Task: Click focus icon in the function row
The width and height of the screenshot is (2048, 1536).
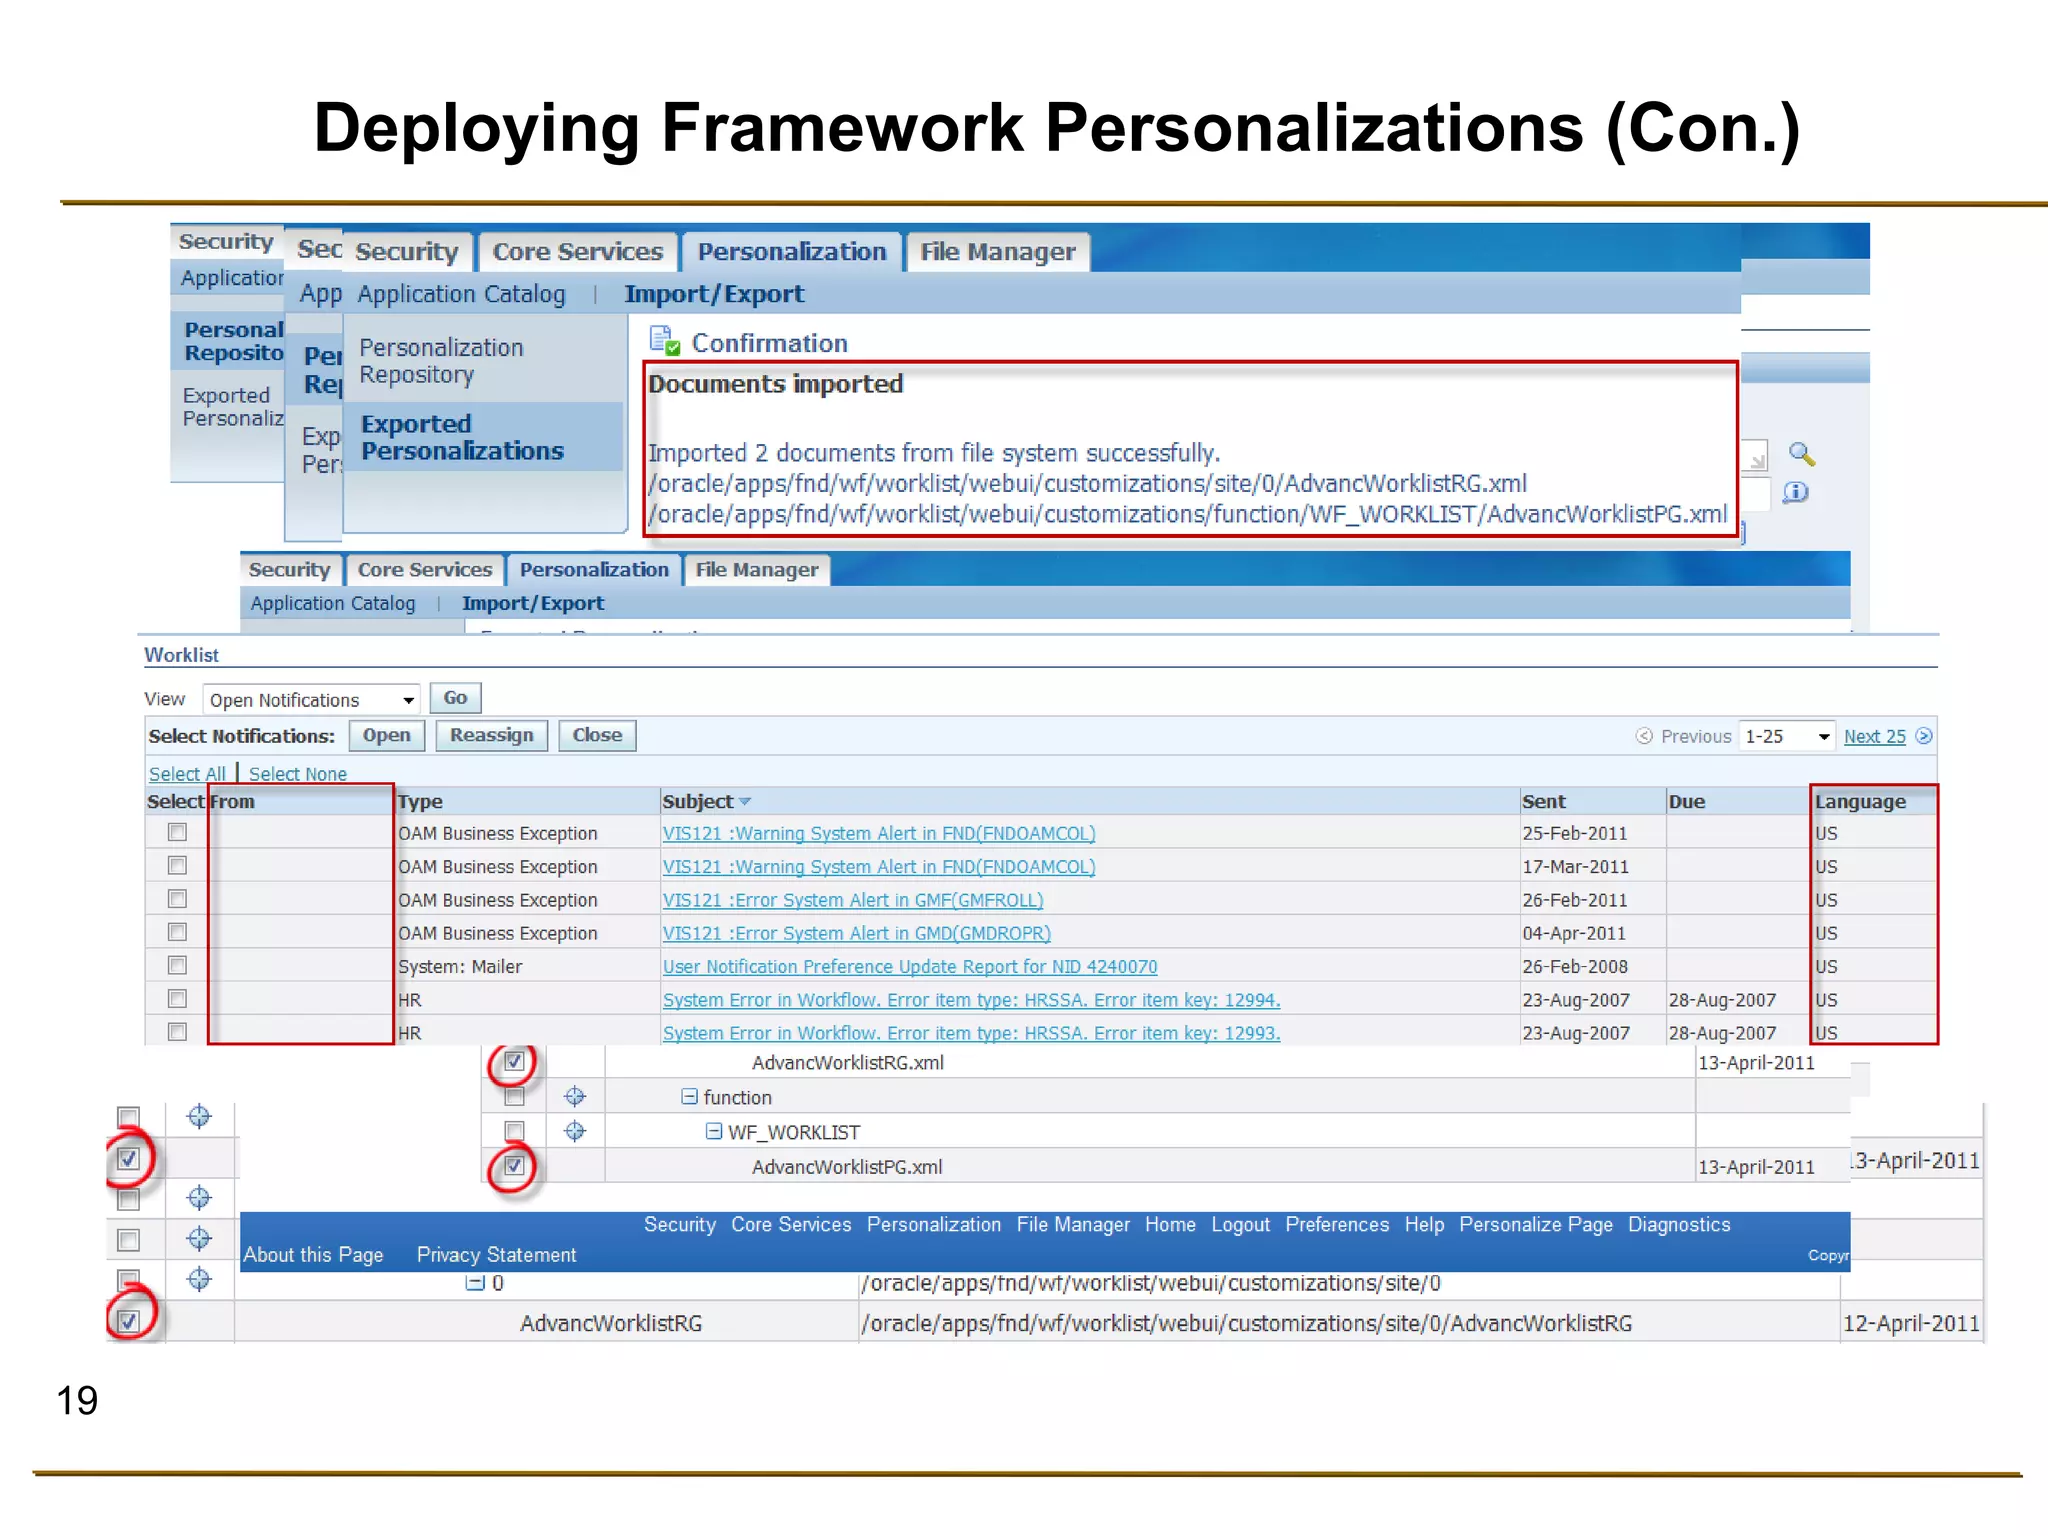Action: [575, 1097]
